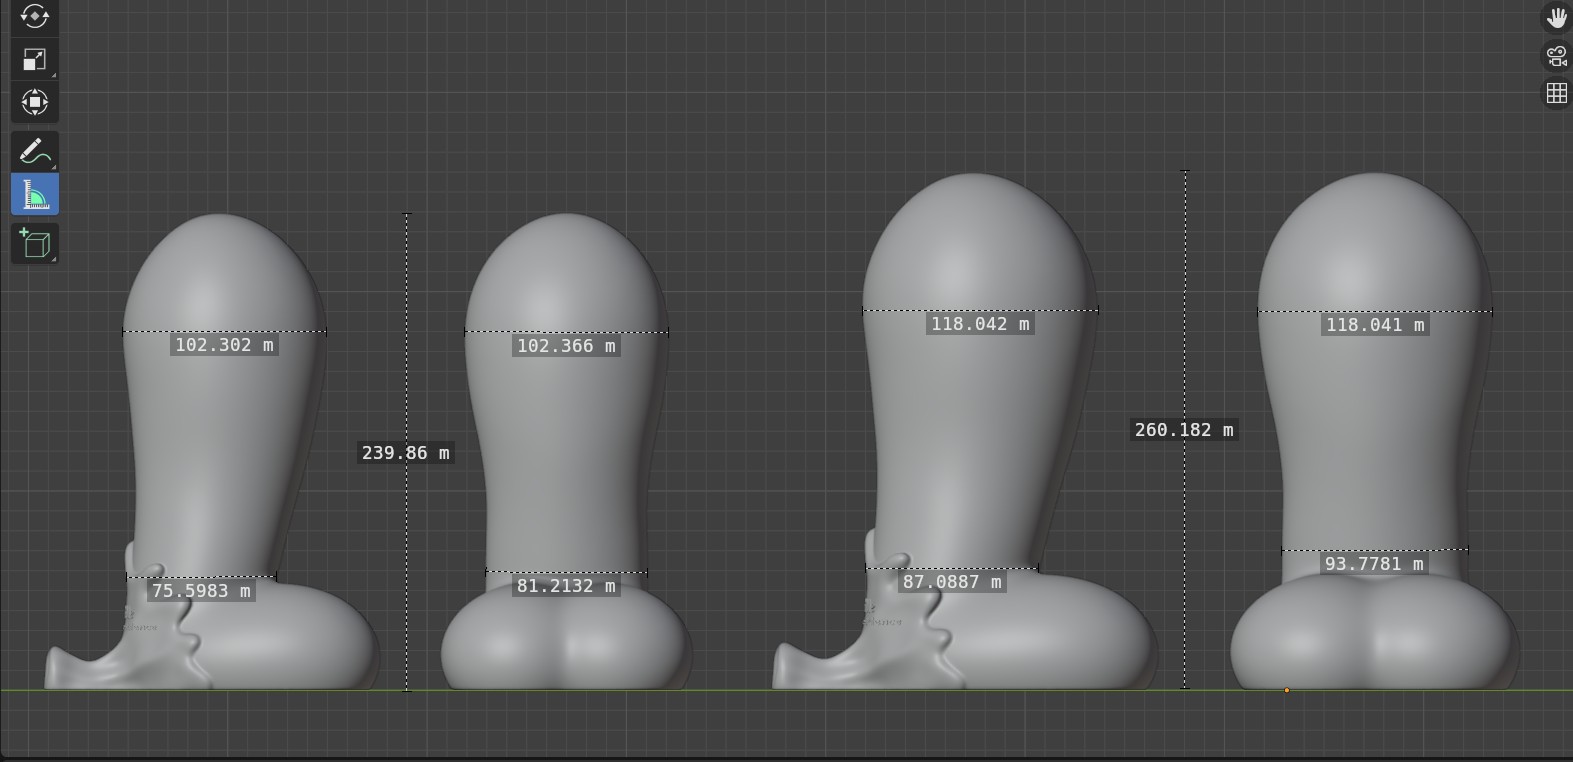
Task: Select the 87.0887 m ruler label
Action: pyautogui.click(x=952, y=582)
